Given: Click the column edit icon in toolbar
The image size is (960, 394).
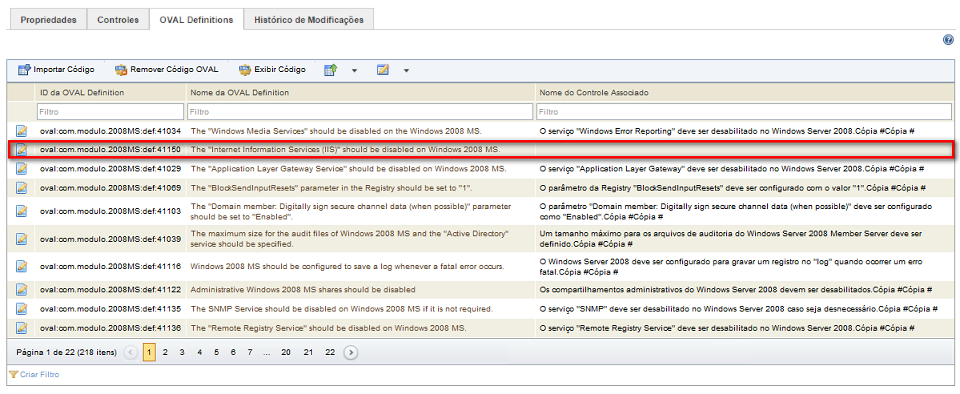Looking at the screenshot, I should tap(383, 70).
